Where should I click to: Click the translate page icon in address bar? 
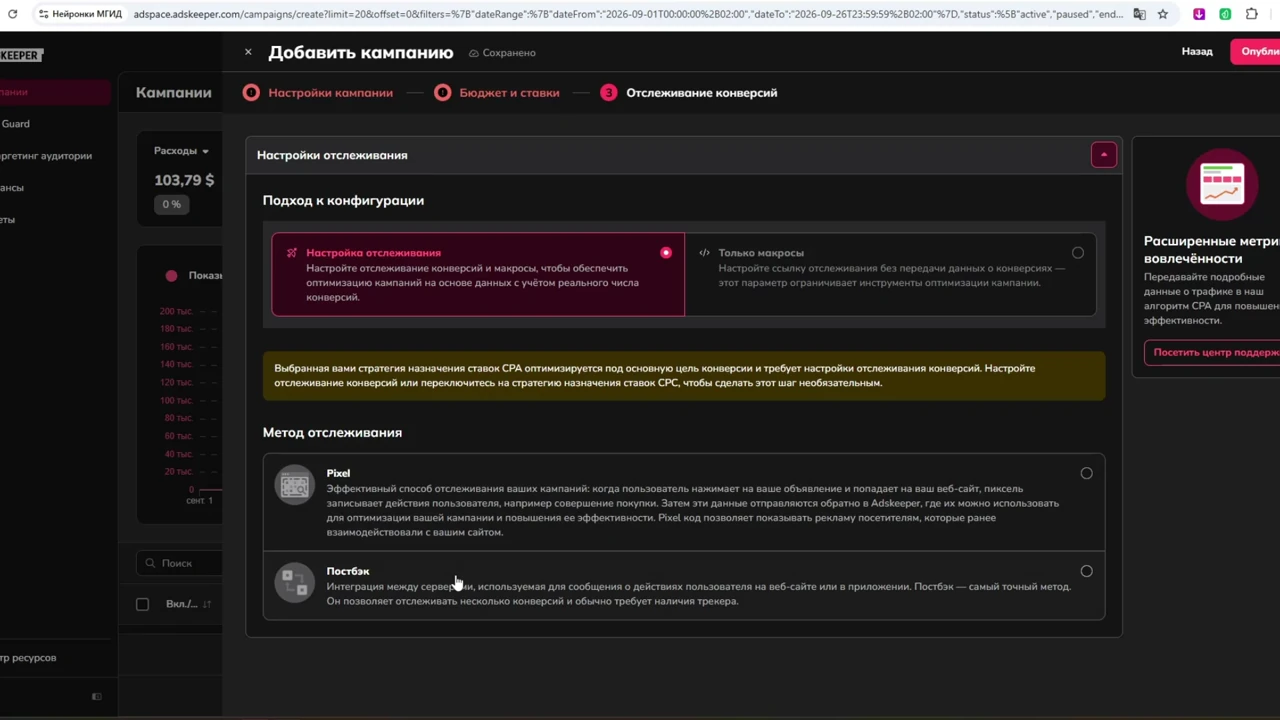click(1140, 14)
